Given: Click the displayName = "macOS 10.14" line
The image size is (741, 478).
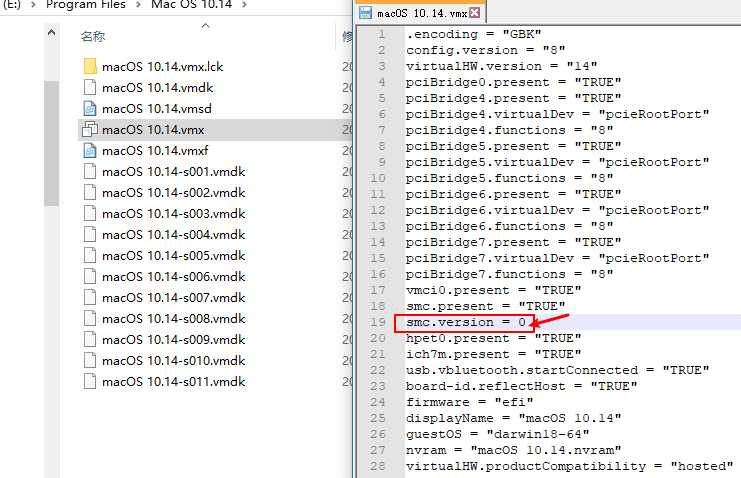Looking at the screenshot, I should (513, 418).
